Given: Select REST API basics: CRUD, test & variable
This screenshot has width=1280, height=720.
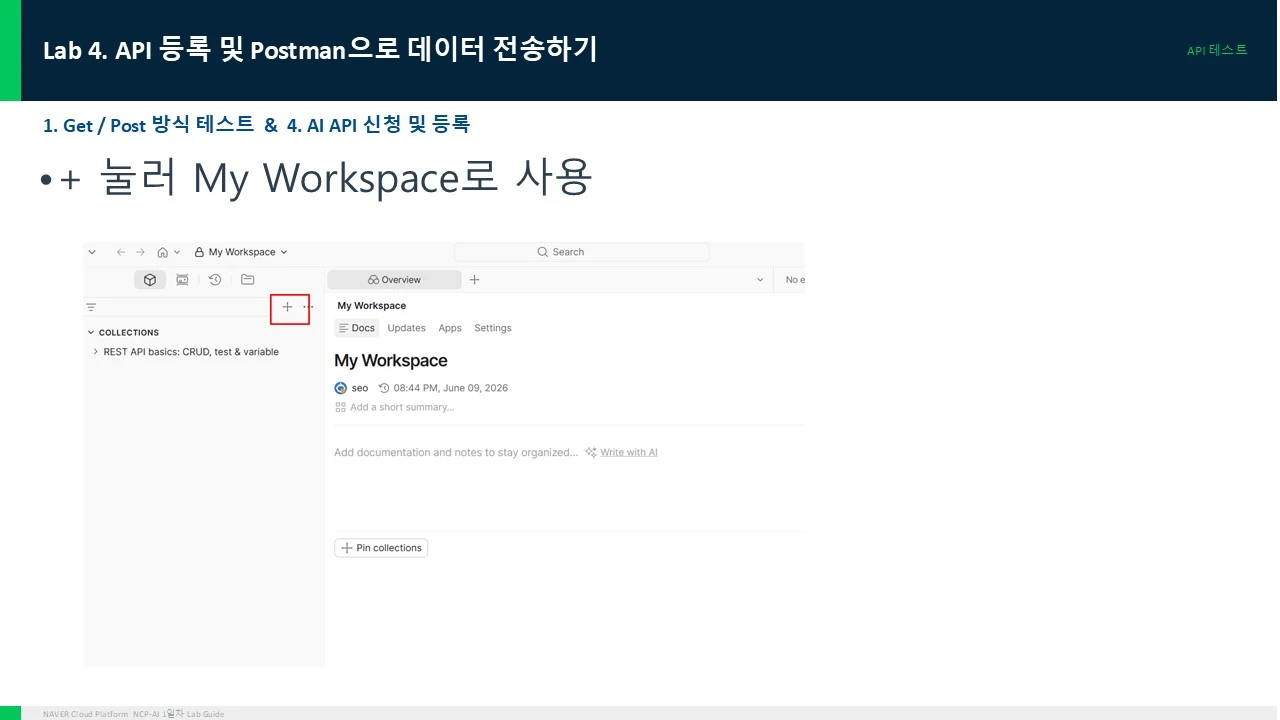Looking at the screenshot, I should pyautogui.click(x=191, y=352).
